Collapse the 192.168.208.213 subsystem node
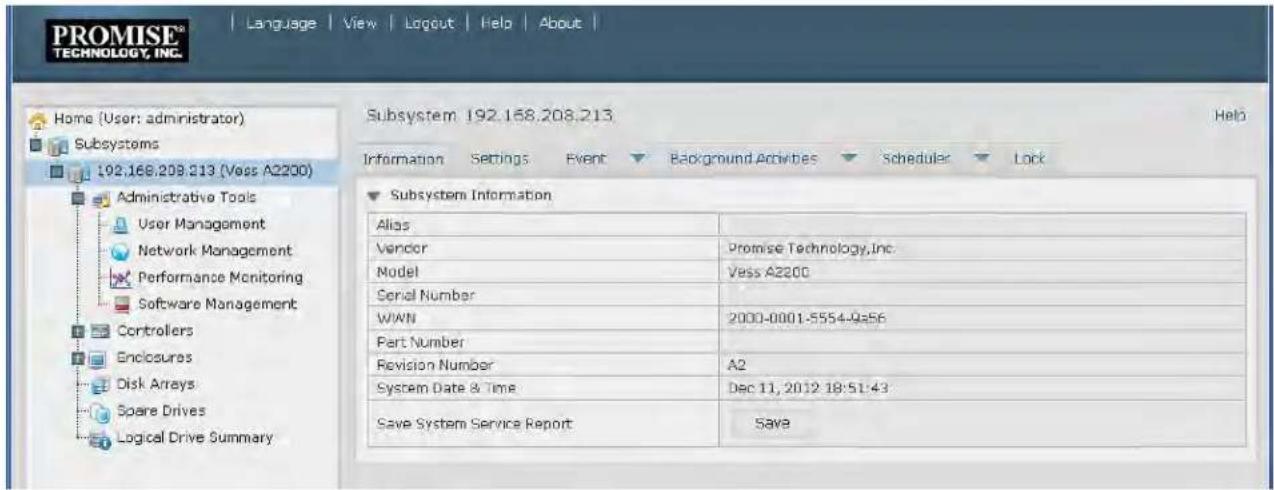The width and height of the screenshot is (1274, 490). click(58, 172)
